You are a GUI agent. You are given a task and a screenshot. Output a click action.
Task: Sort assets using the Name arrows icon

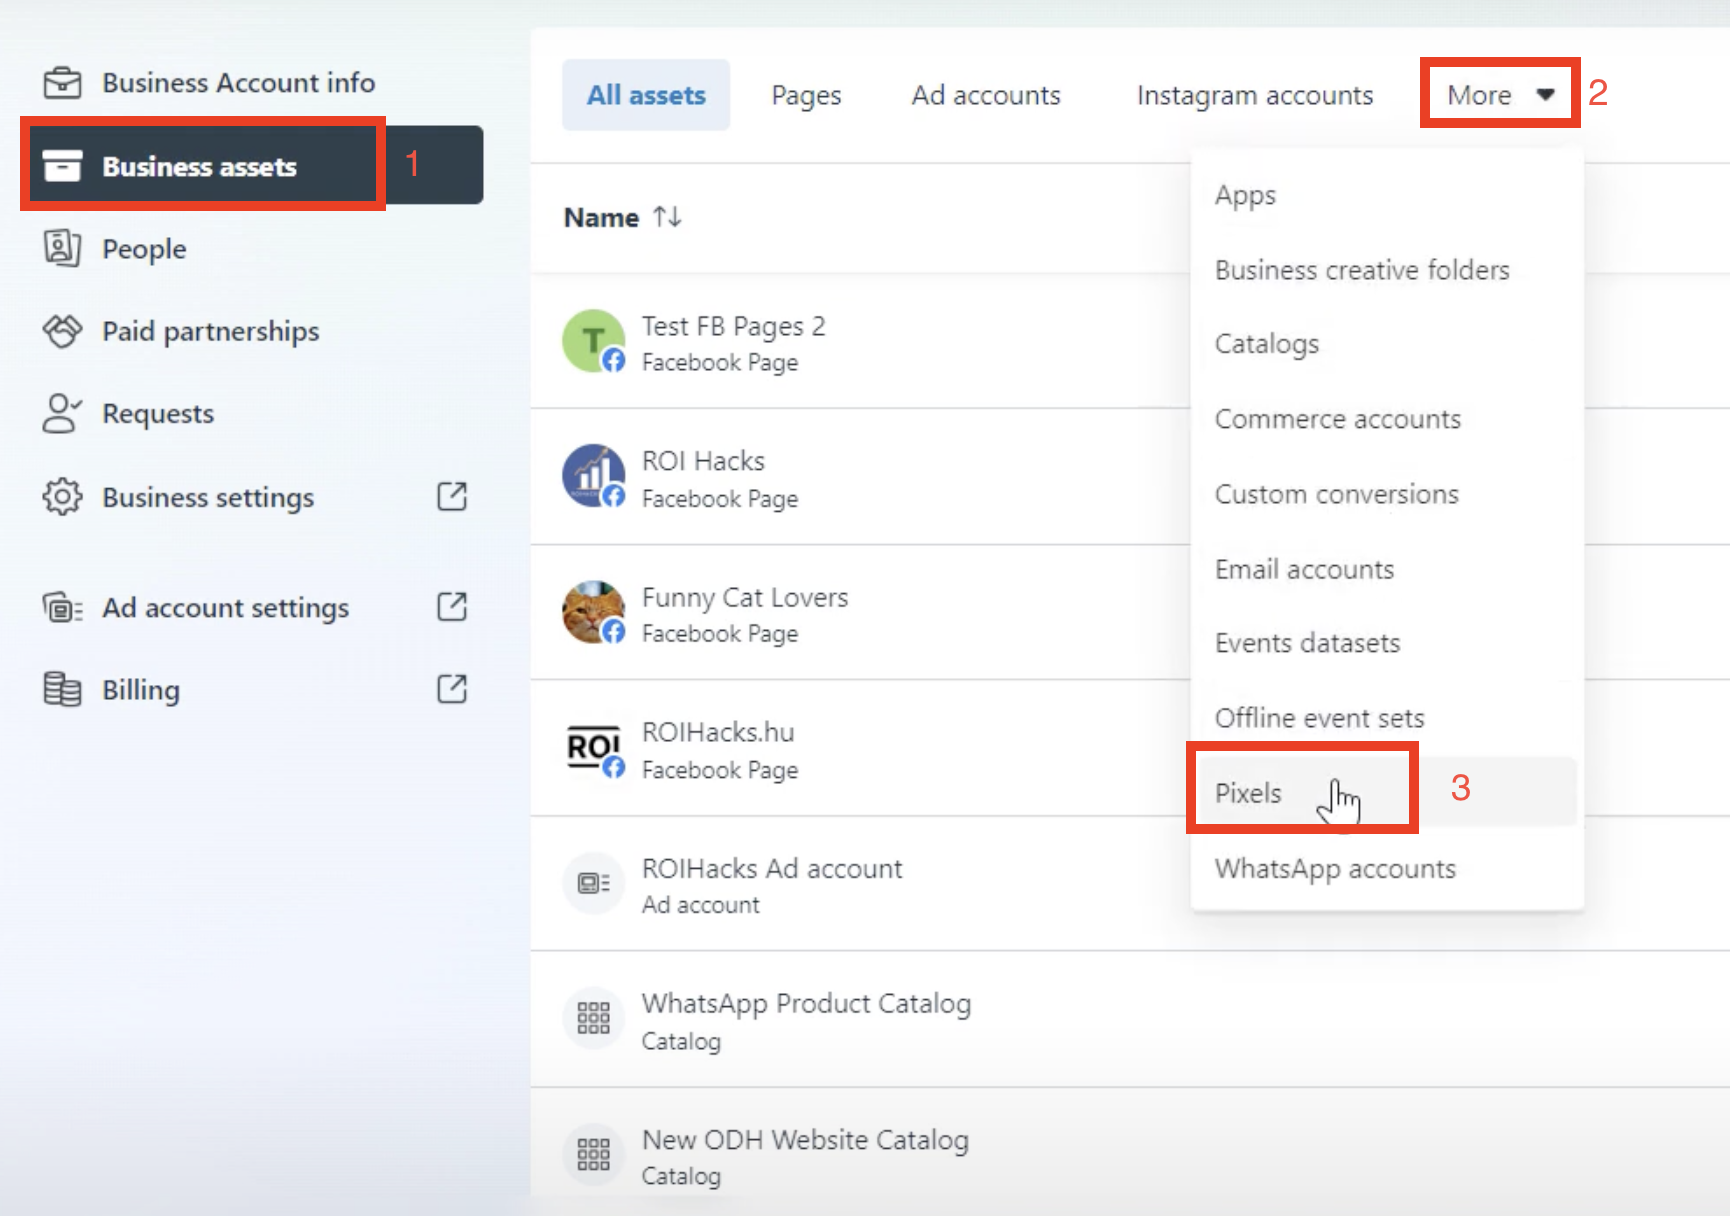[x=667, y=217]
